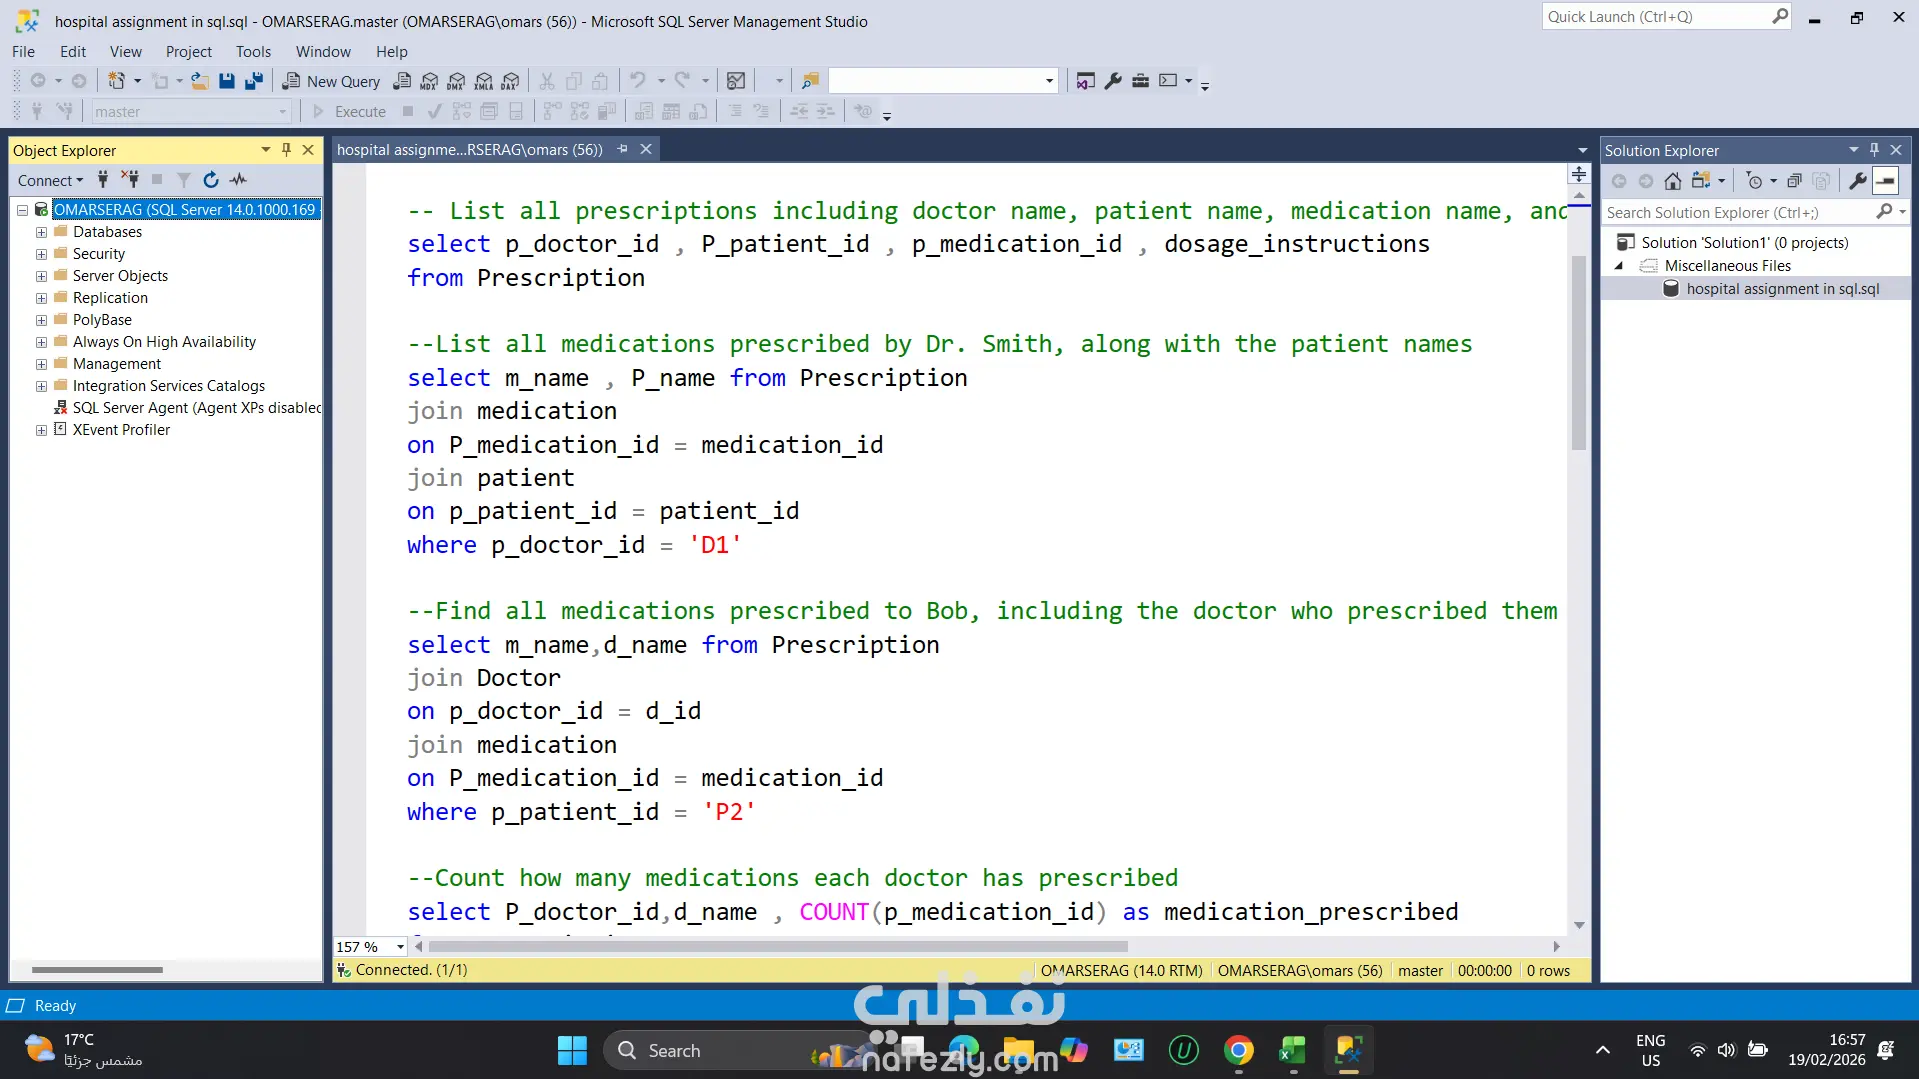Expand the Databases node
The height and width of the screenshot is (1079, 1919).
[41, 232]
